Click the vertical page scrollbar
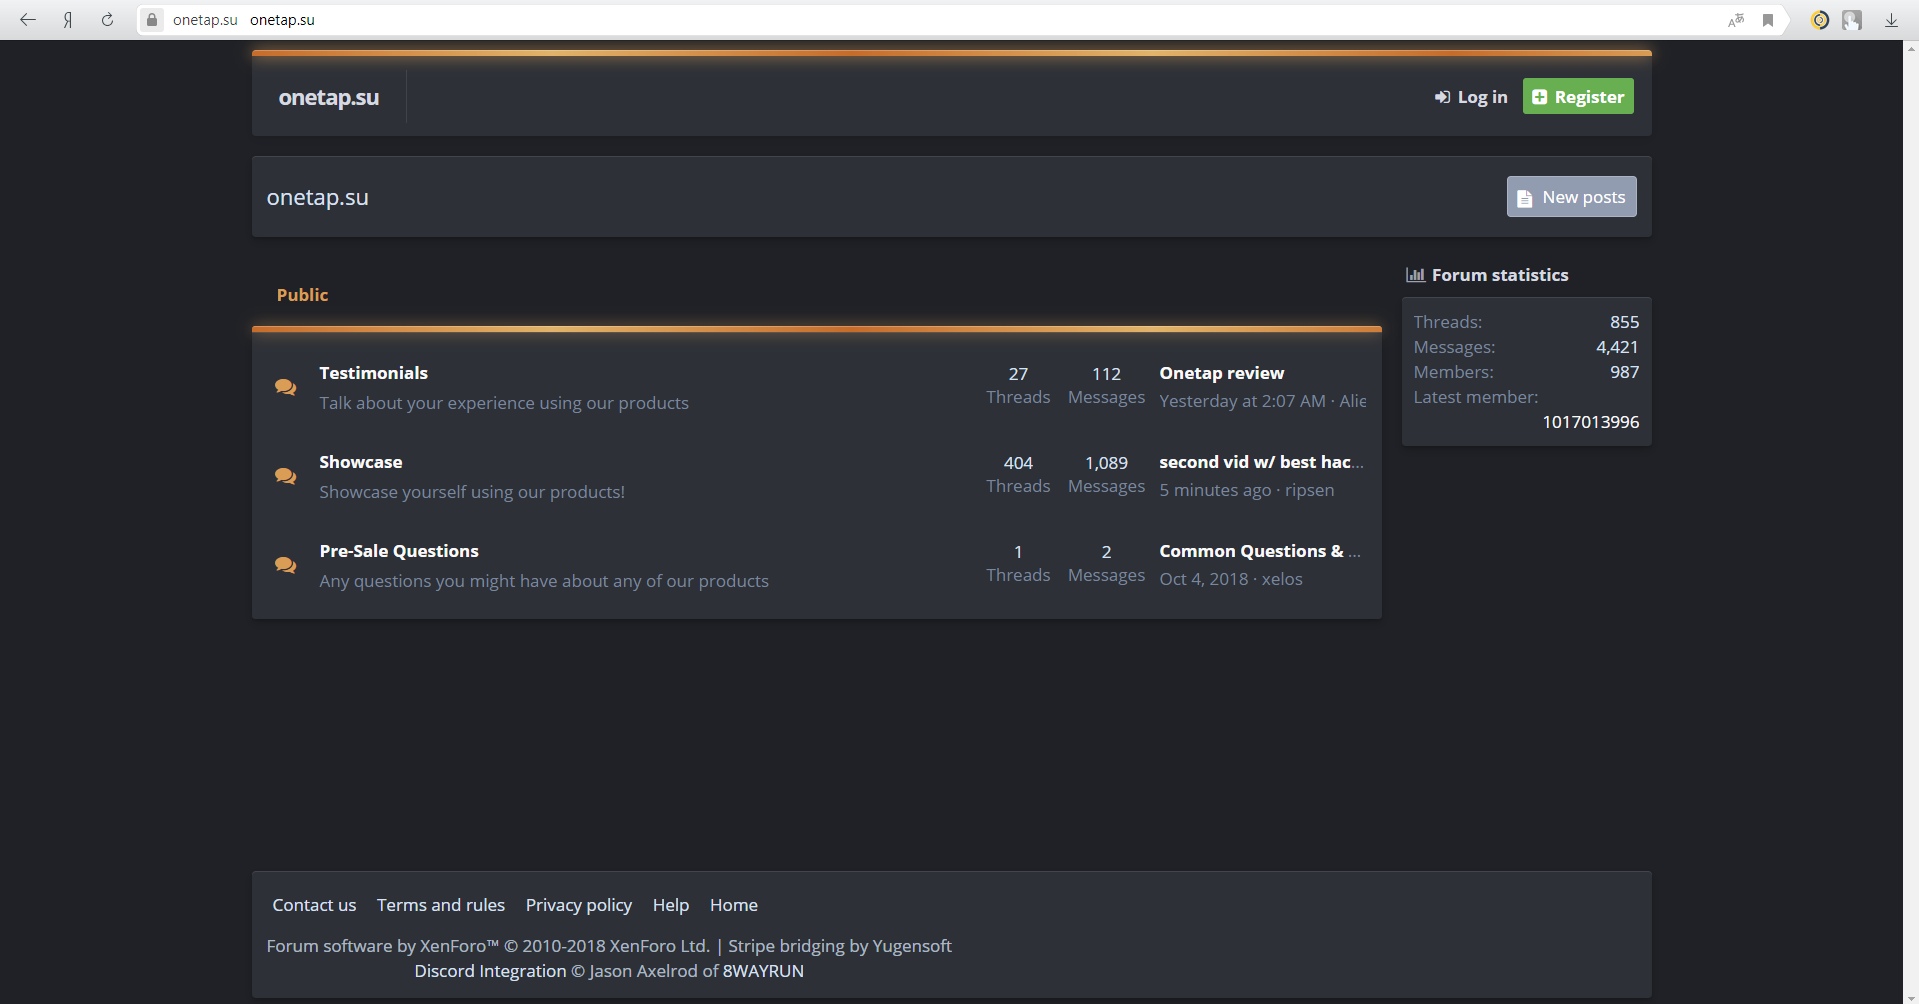Screen dimensions: 1919x1004 1910,520
